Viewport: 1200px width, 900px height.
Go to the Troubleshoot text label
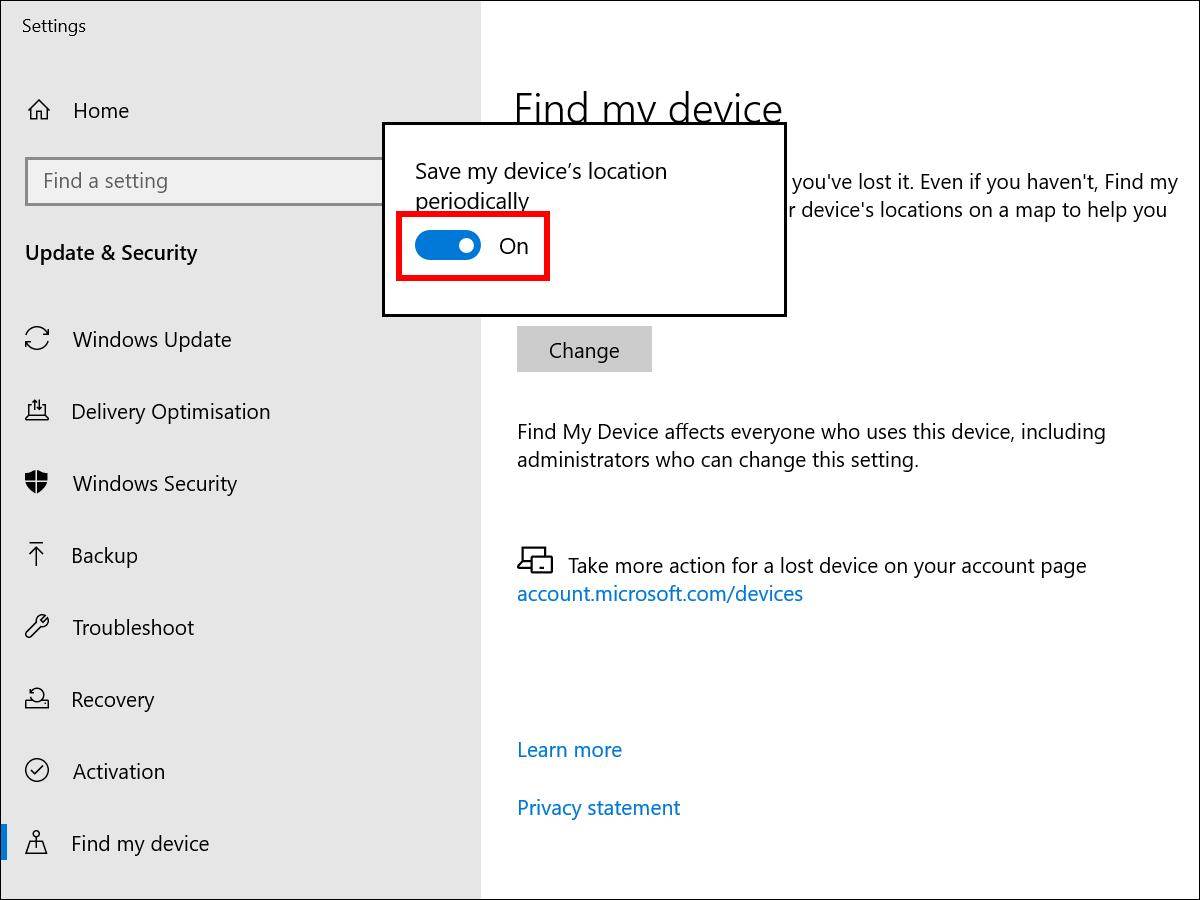(133, 628)
